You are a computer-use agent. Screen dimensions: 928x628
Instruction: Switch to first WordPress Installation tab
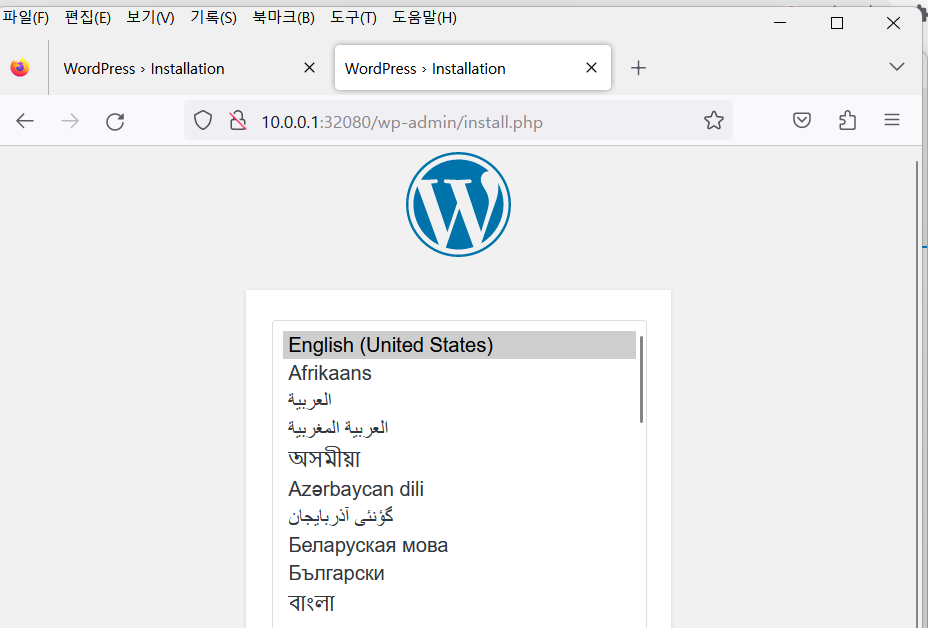[188, 68]
